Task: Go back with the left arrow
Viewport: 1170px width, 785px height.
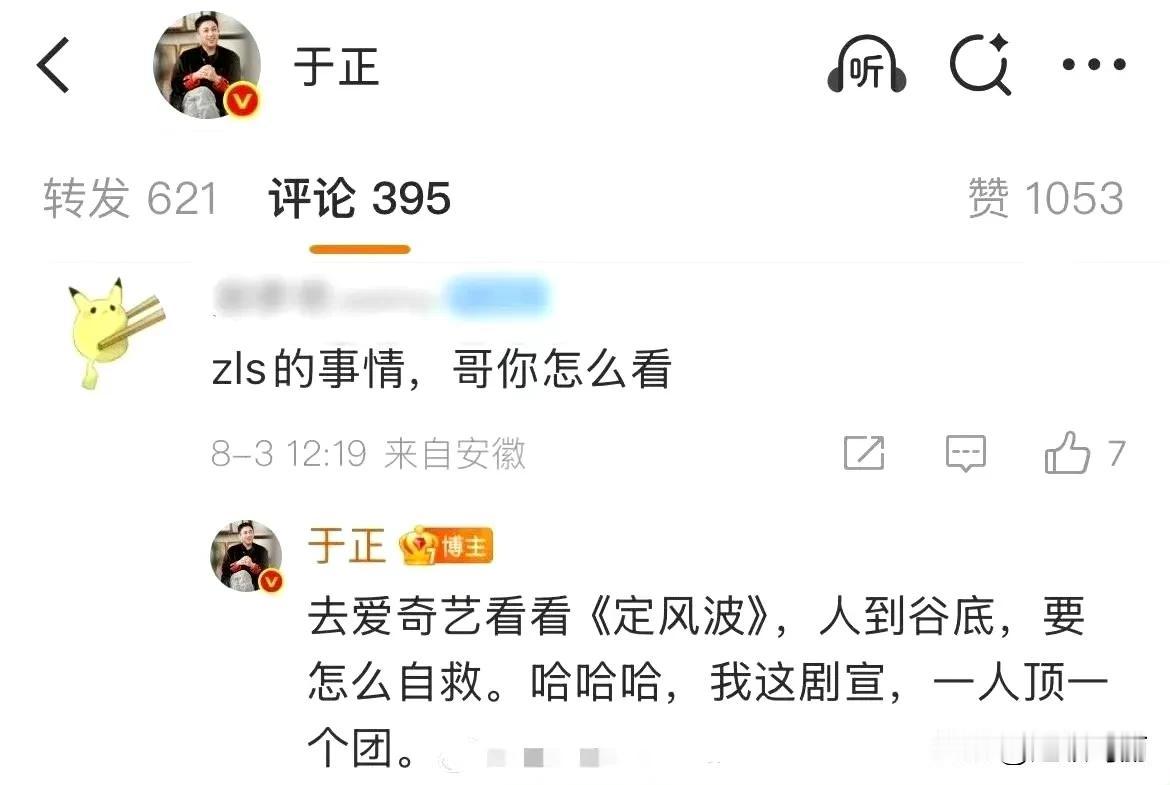Action: [53, 66]
